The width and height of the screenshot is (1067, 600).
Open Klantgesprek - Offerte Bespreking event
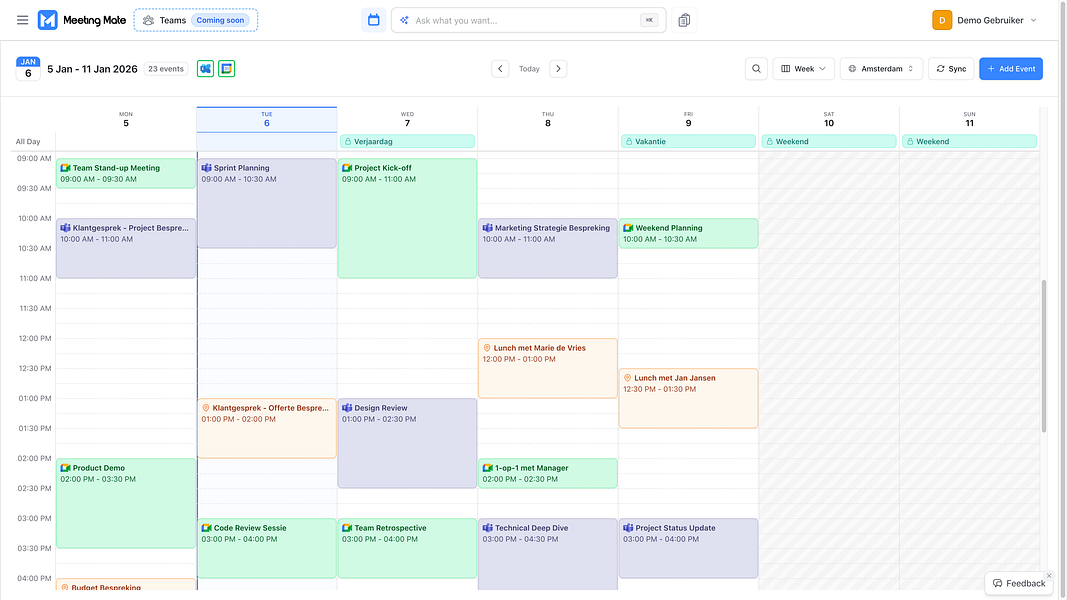(x=267, y=428)
